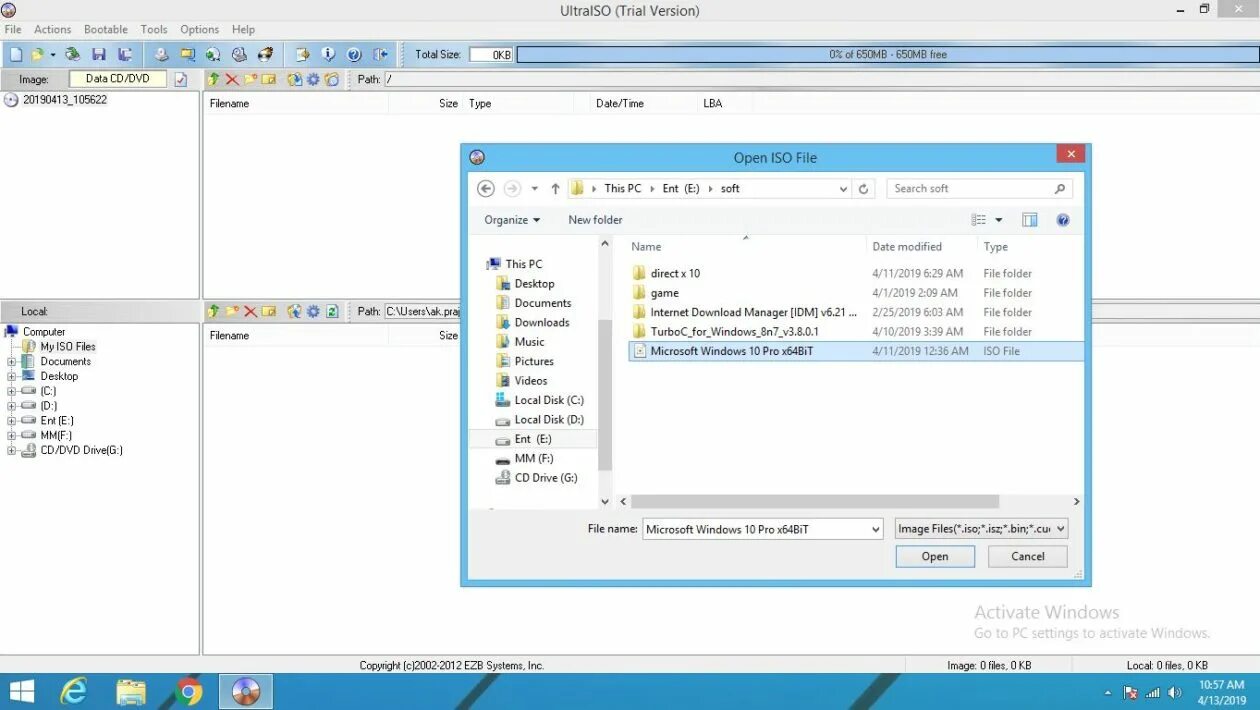Click the dialog help question mark icon
The height and width of the screenshot is (710, 1260).
tap(1063, 220)
